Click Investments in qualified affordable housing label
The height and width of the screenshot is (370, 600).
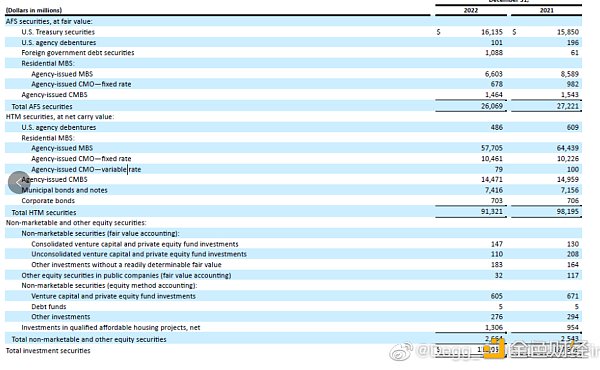pos(111,328)
